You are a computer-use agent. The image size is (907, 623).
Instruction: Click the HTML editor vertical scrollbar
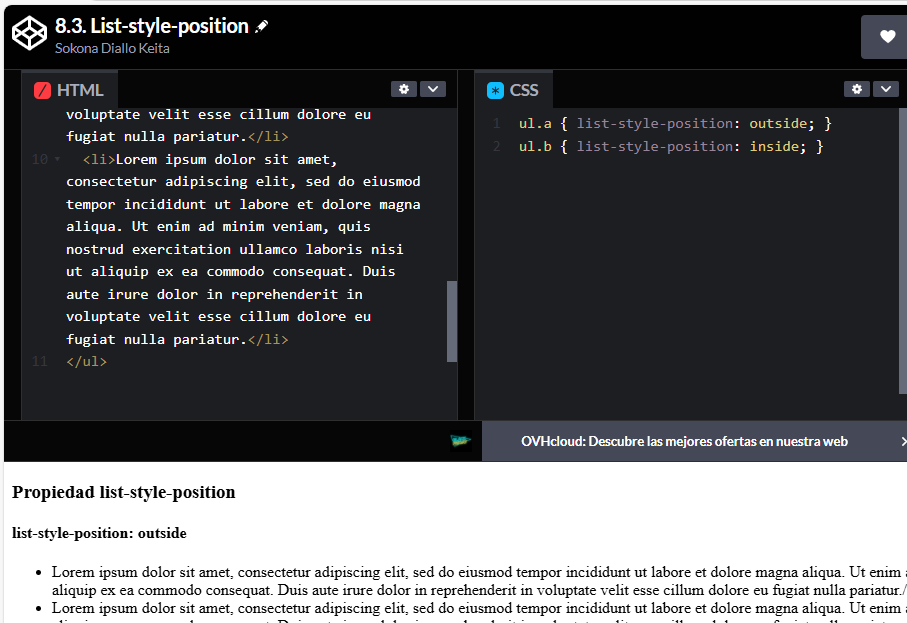click(452, 321)
